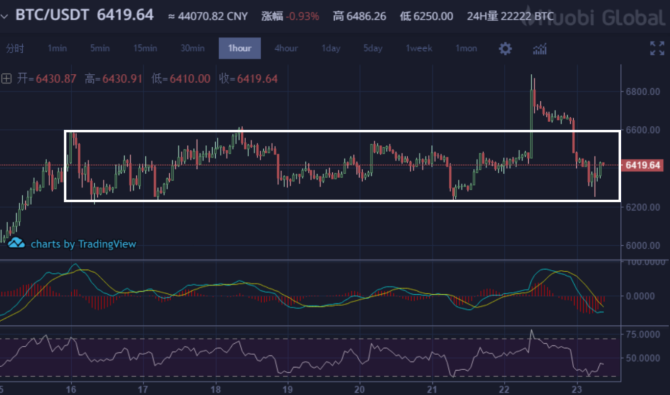
Task: Click the 6000.00 price axis label
Action: 642,246
